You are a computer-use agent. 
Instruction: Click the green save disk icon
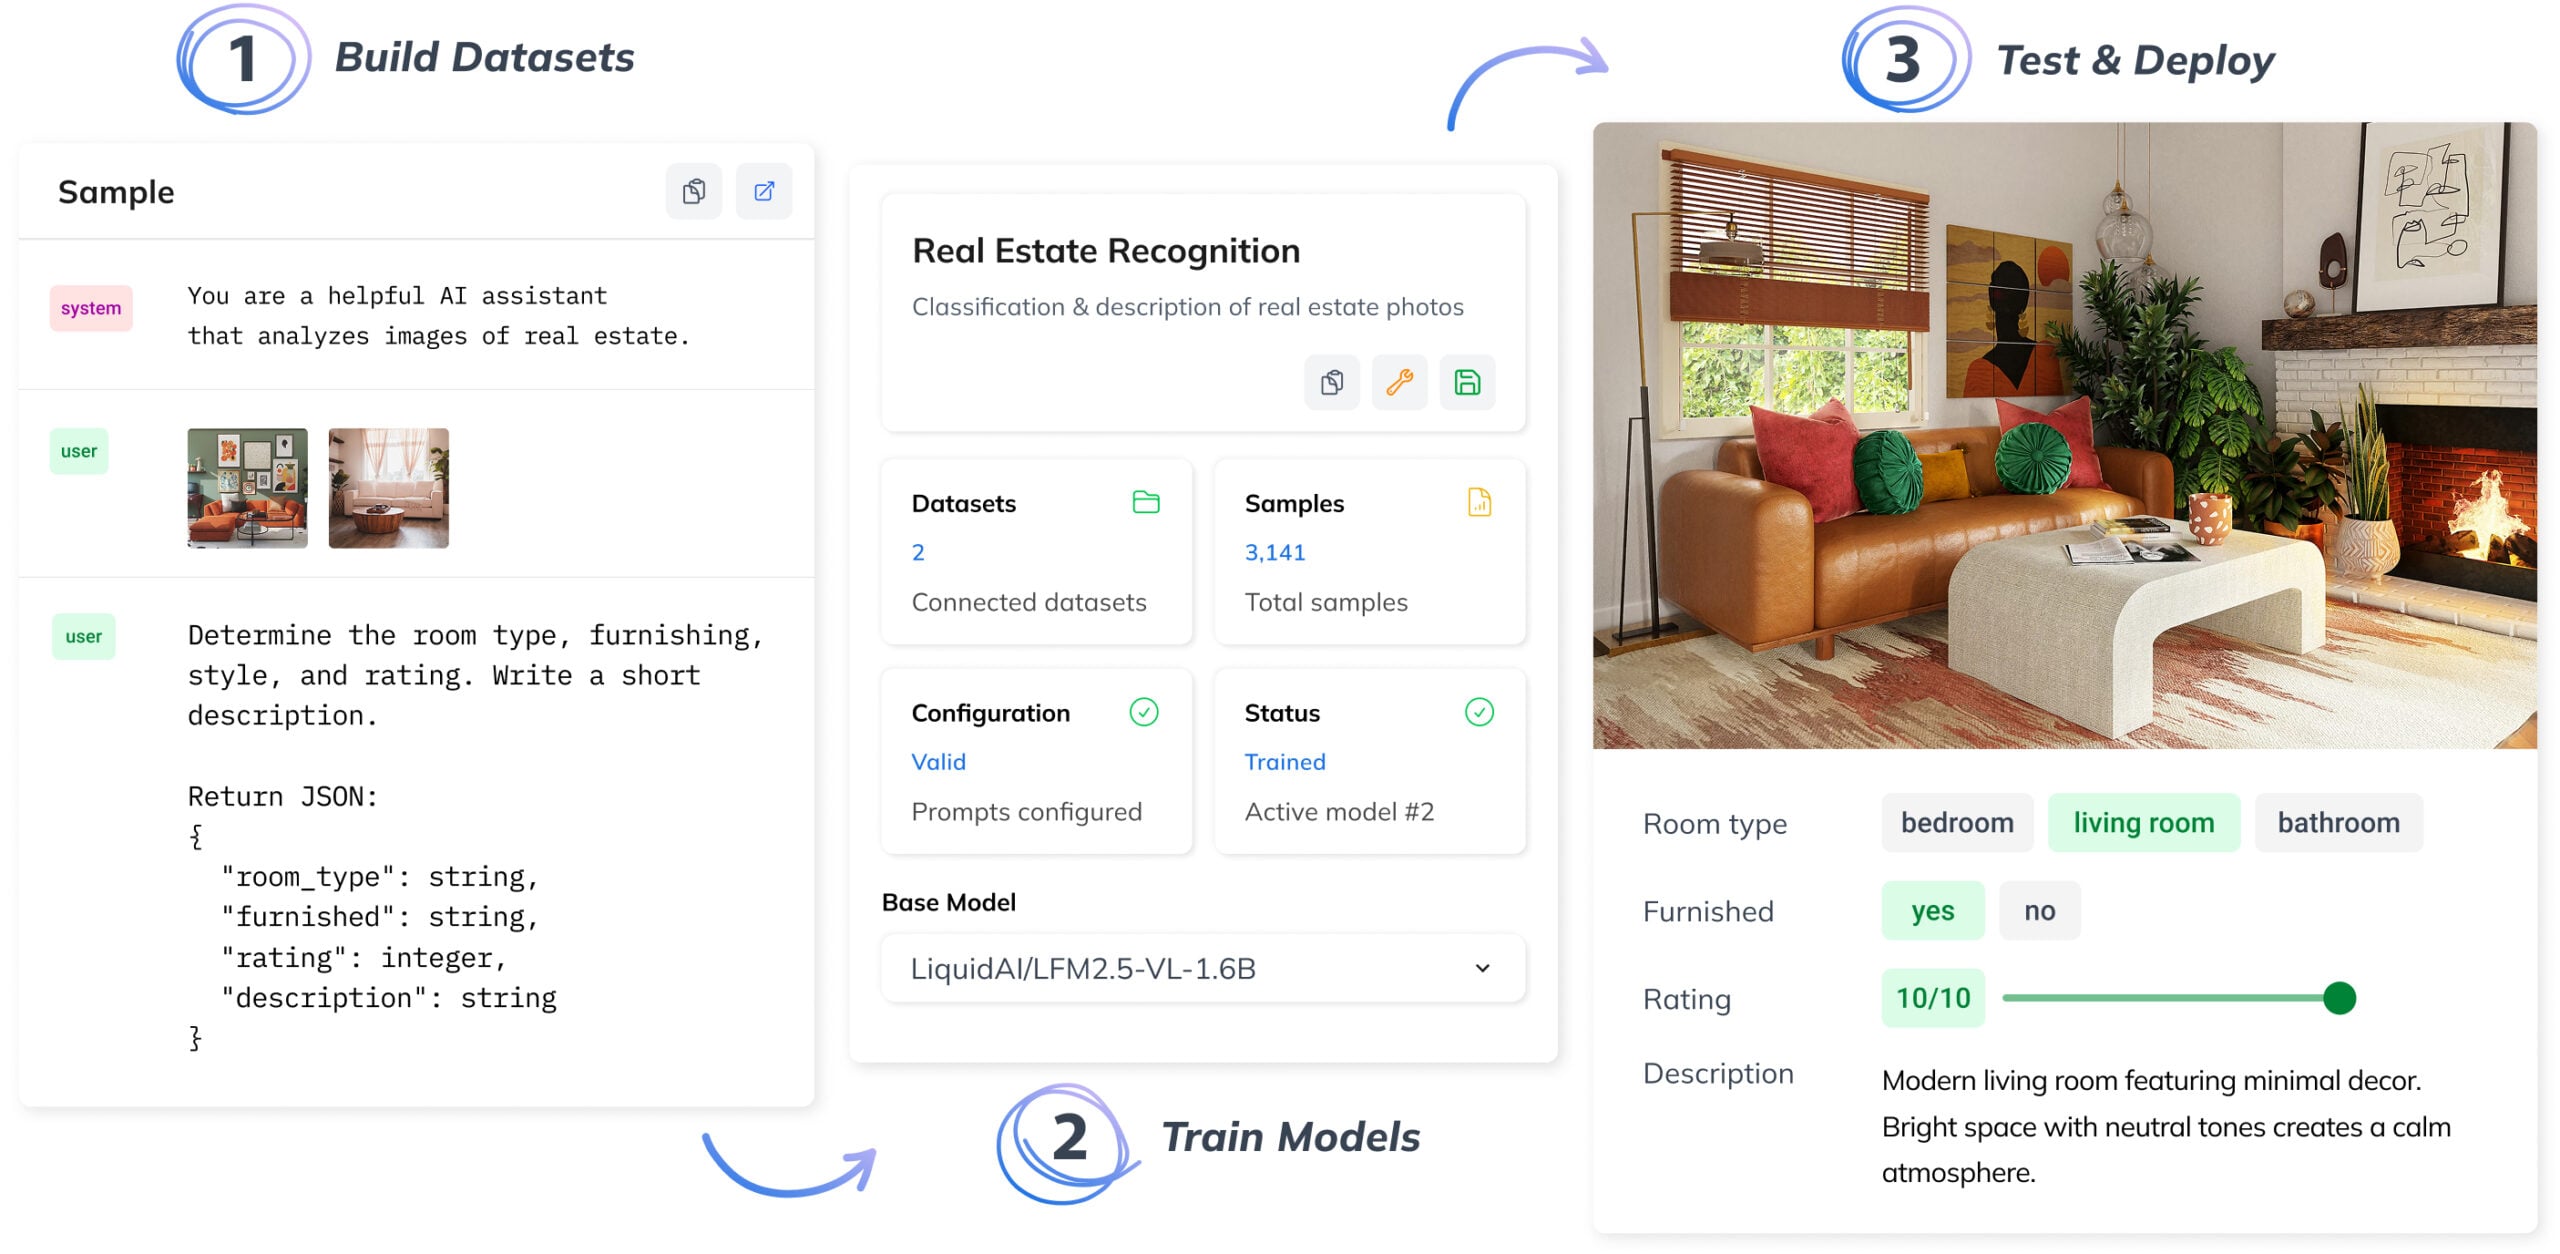point(1467,382)
